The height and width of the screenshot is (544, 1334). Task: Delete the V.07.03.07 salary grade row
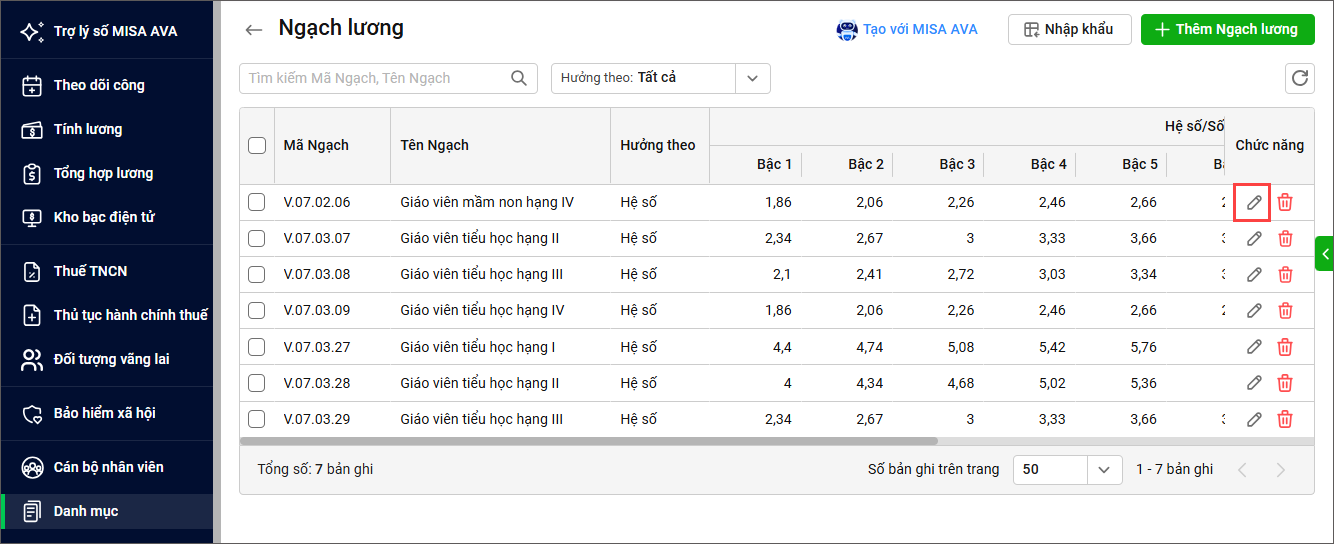1285,239
